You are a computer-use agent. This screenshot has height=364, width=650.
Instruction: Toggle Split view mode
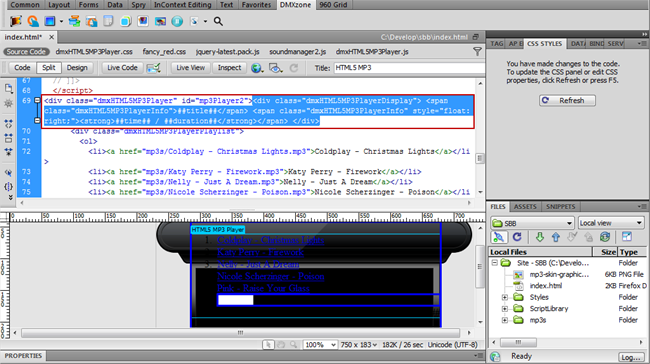click(x=49, y=68)
